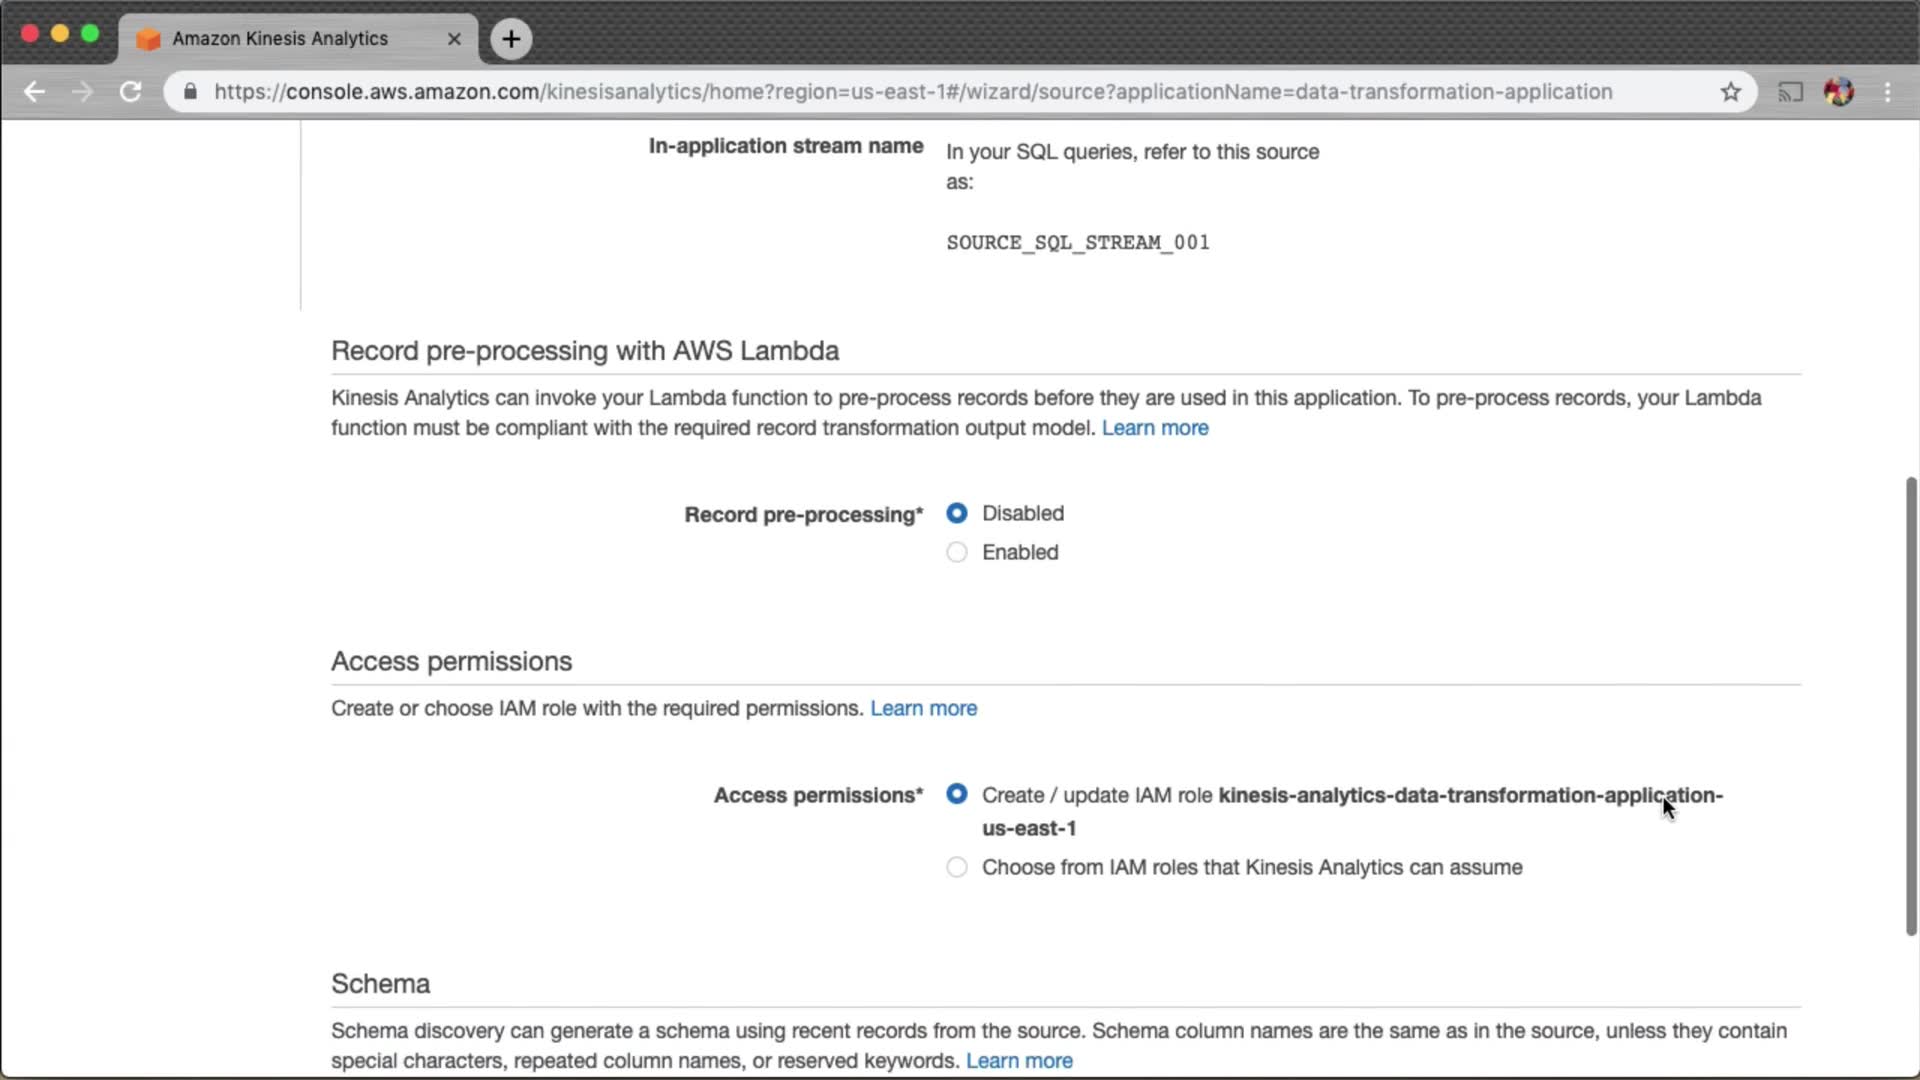Open the Chrome three-dot menu
This screenshot has height=1080, width=1920.
(x=1888, y=92)
